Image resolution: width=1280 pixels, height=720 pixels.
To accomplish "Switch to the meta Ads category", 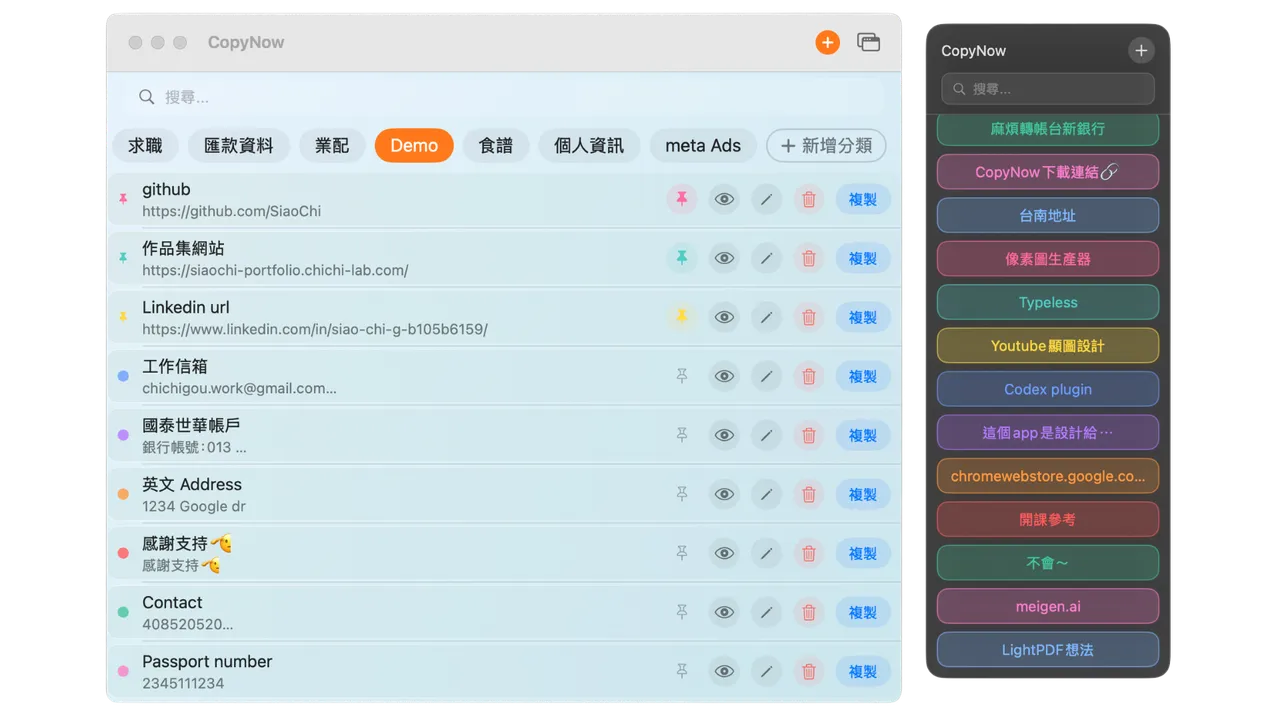I will click(703, 145).
